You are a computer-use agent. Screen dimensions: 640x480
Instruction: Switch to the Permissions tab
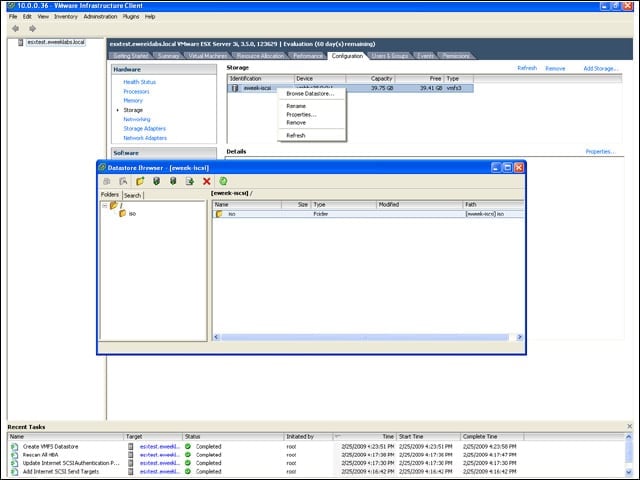pos(456,56)
